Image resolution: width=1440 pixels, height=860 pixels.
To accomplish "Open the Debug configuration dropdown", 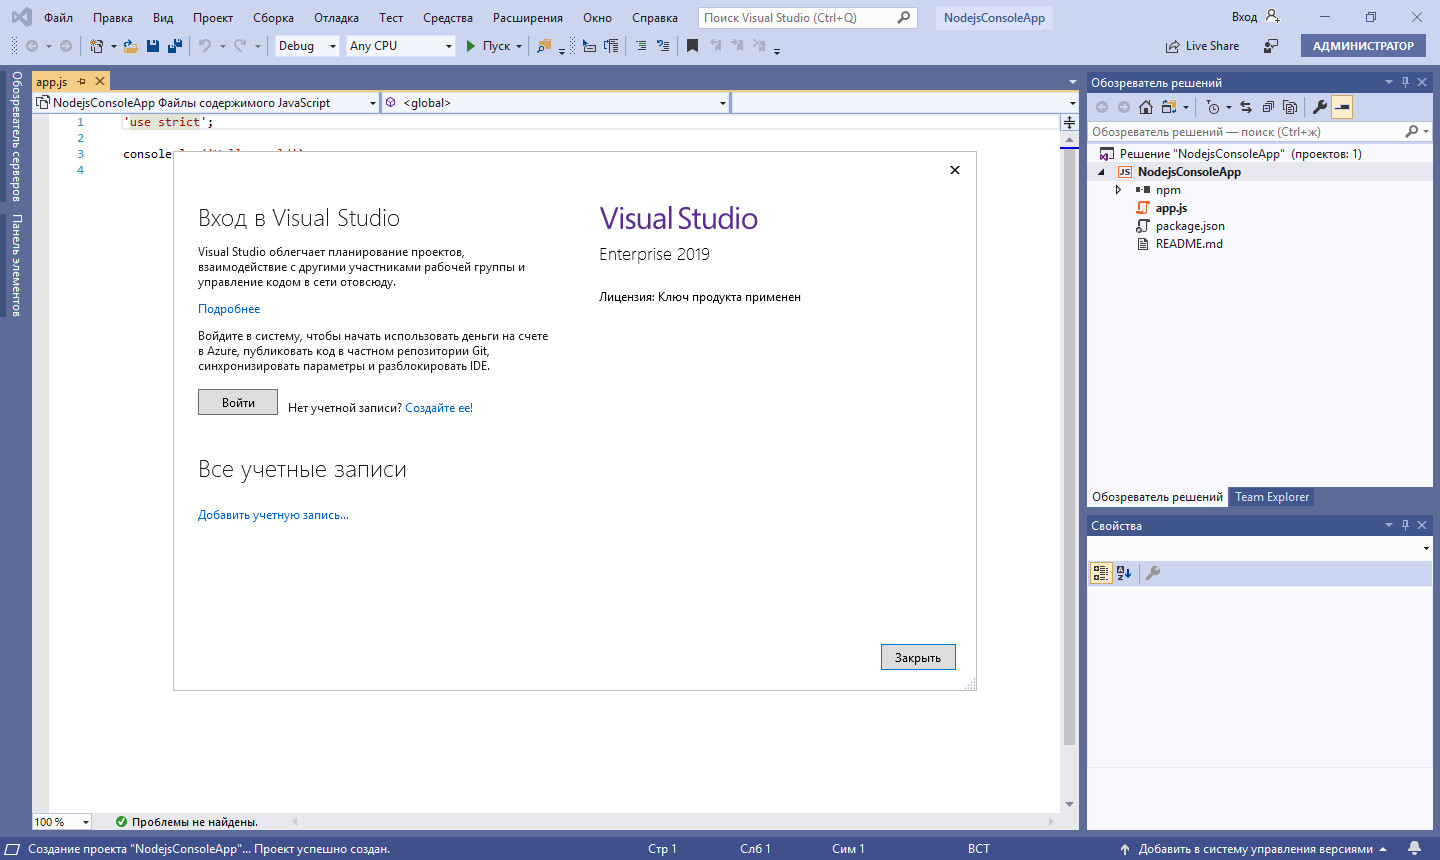I will [307, 46].
